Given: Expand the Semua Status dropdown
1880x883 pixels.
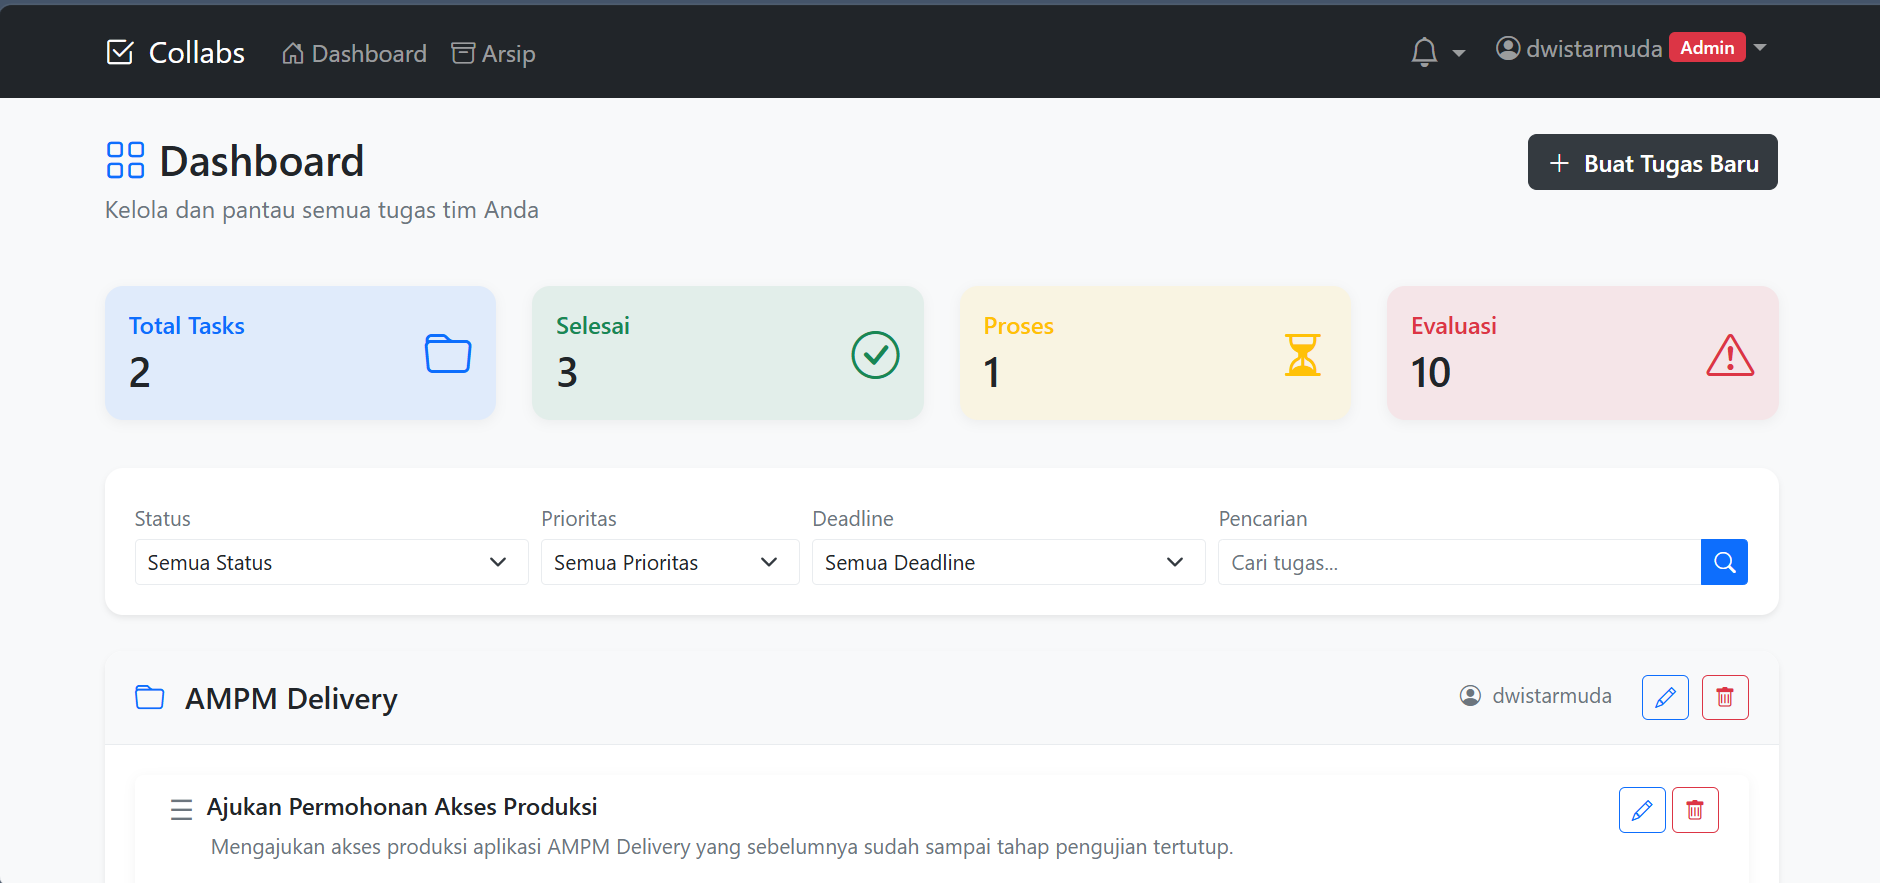Looking at the screenshot, I should tap(331, 562).
